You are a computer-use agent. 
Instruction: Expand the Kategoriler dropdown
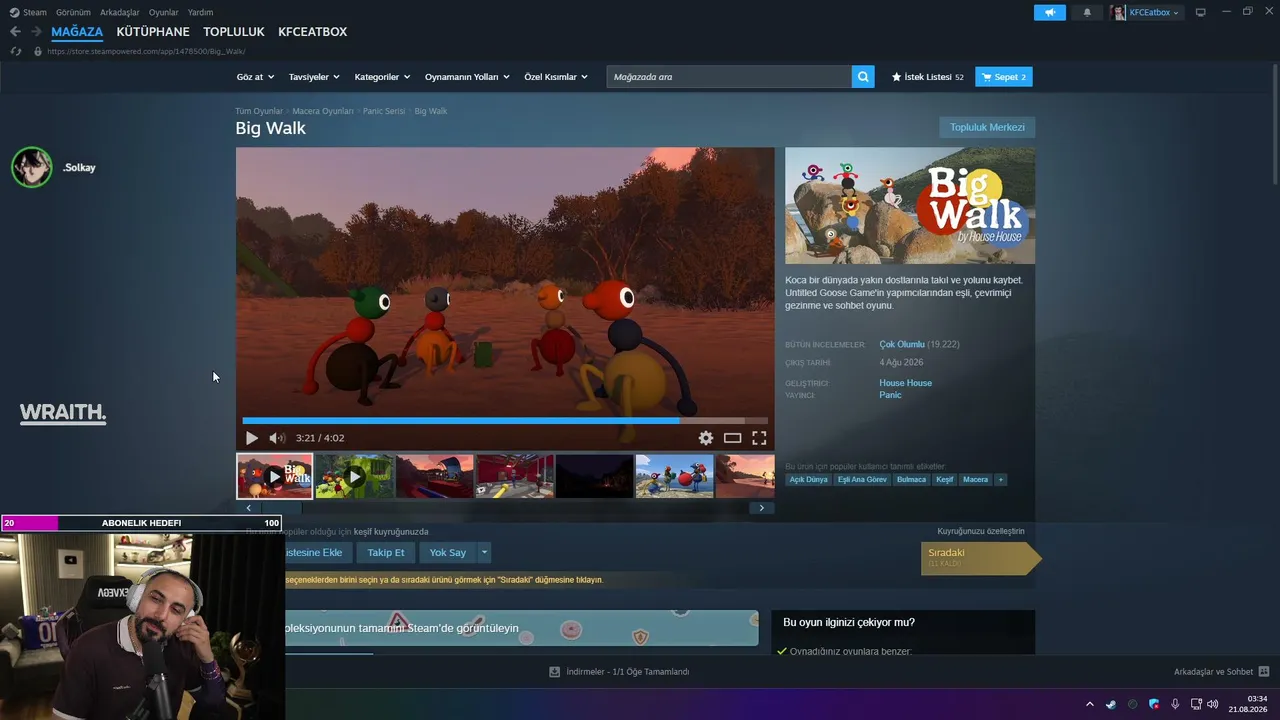[382, 77]
